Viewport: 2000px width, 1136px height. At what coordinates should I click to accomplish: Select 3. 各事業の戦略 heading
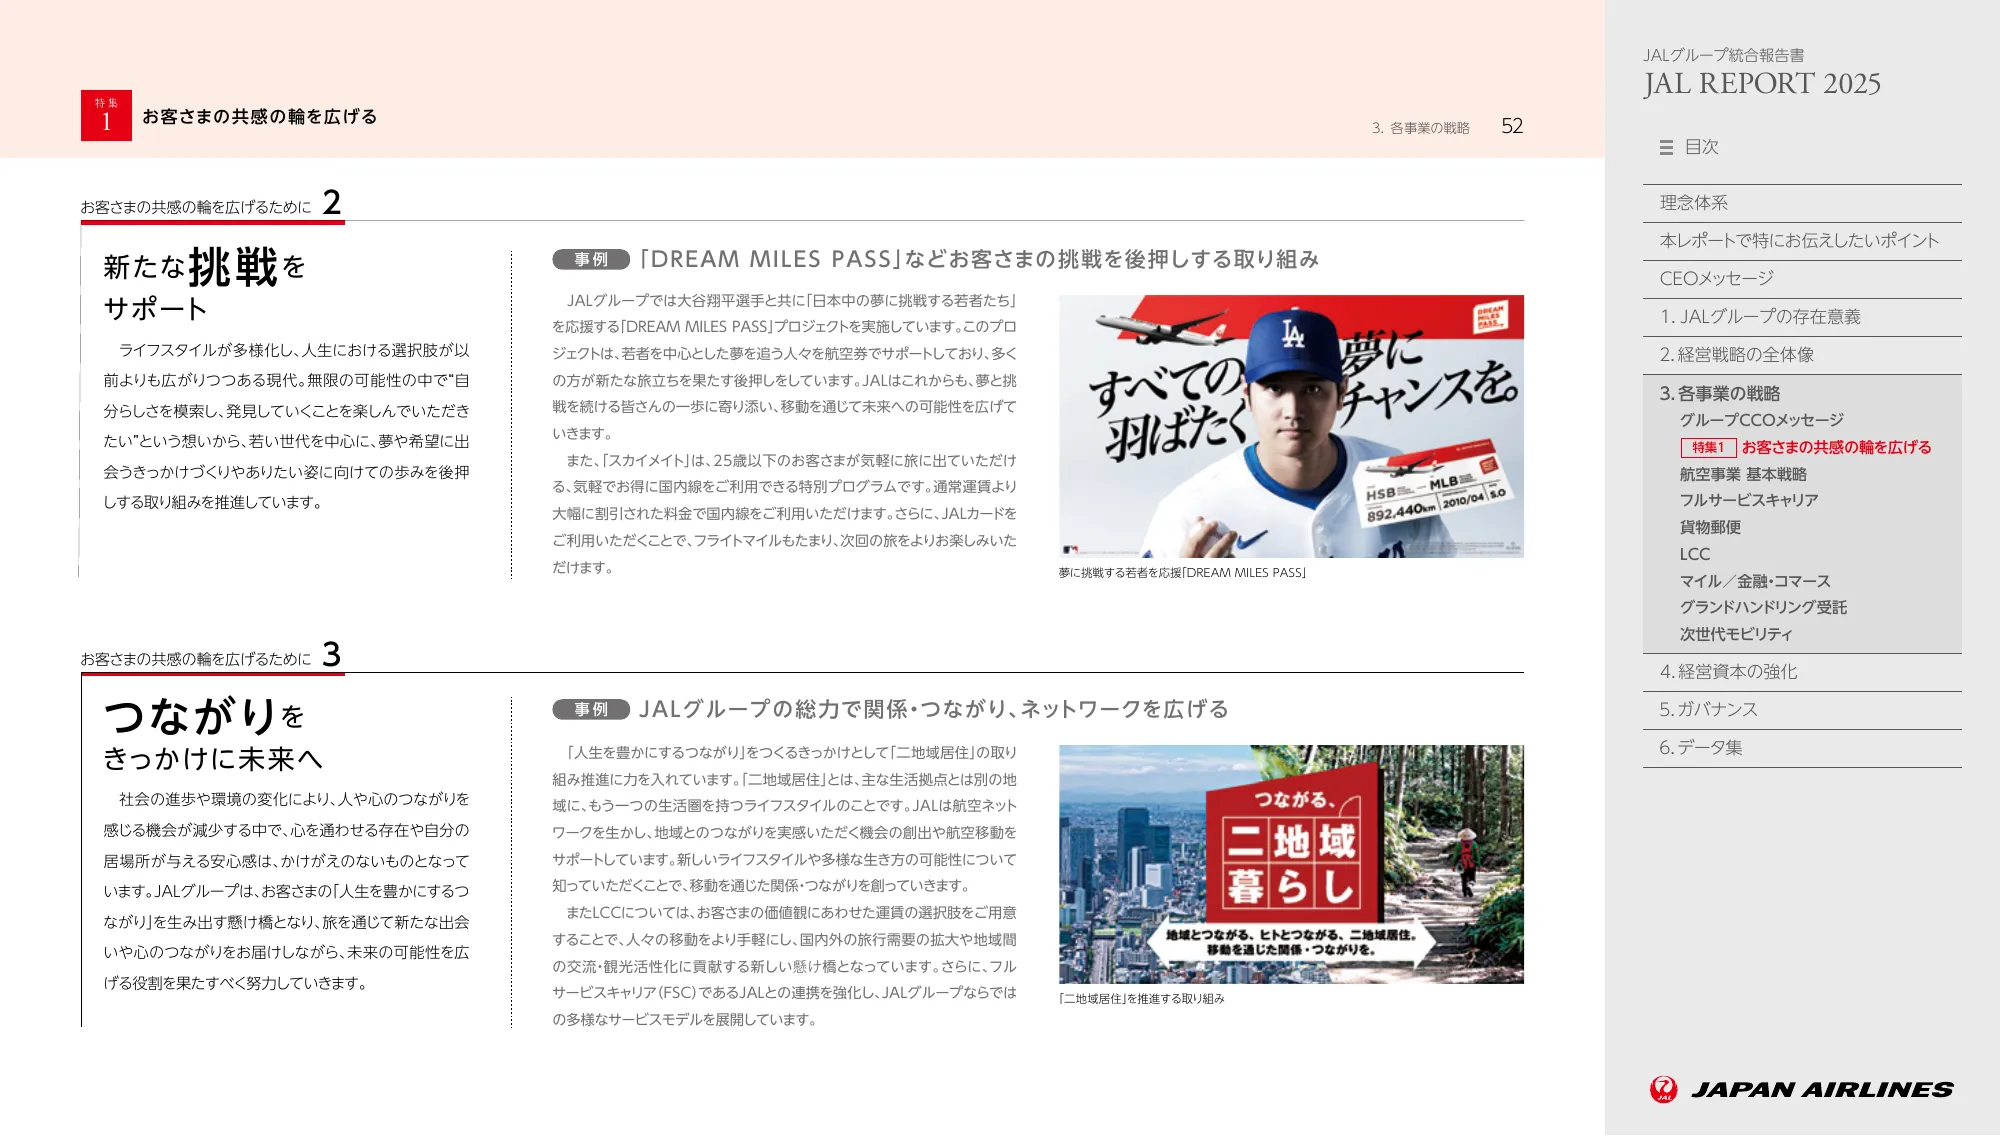click(1720, 394)
